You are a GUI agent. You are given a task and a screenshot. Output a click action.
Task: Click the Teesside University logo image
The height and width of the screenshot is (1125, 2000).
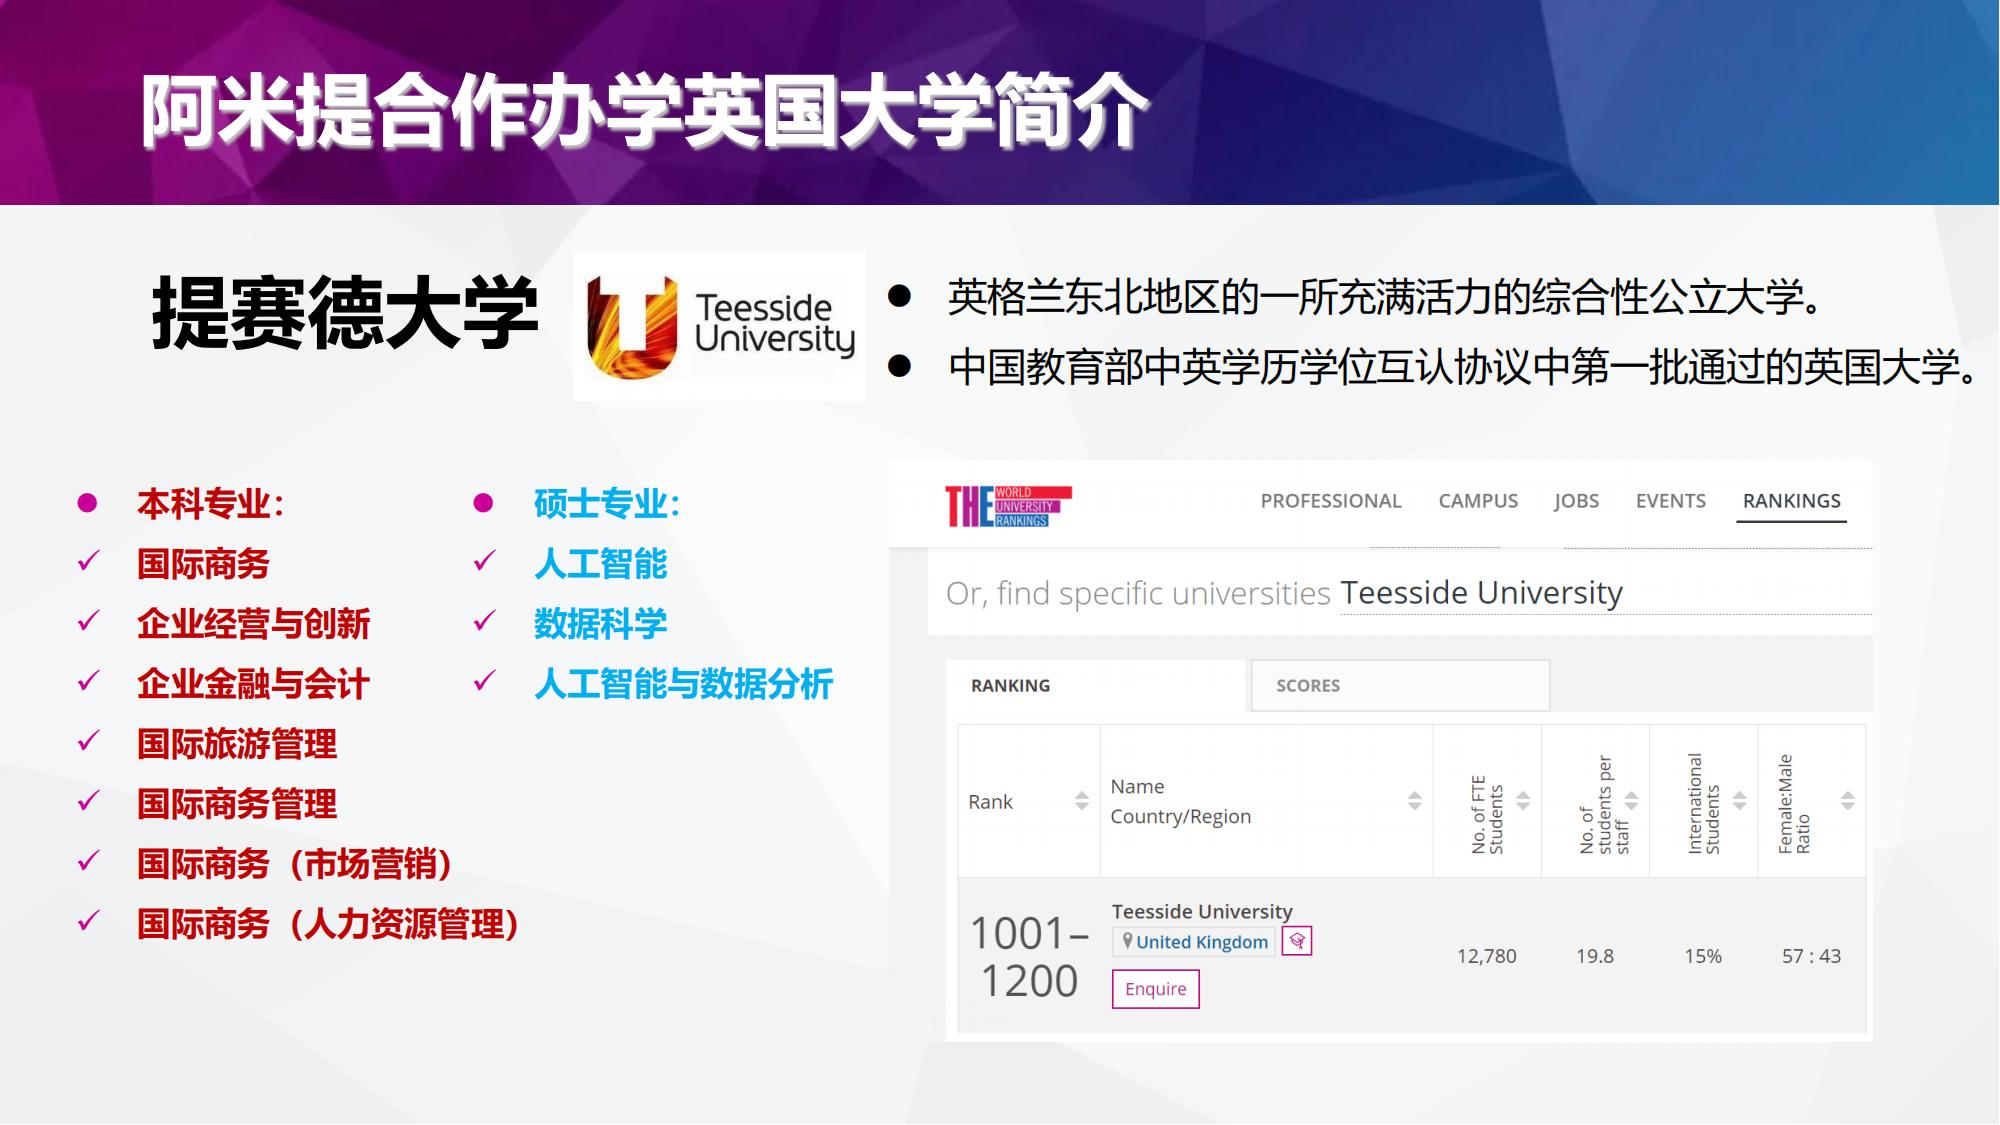click(719, 326)
